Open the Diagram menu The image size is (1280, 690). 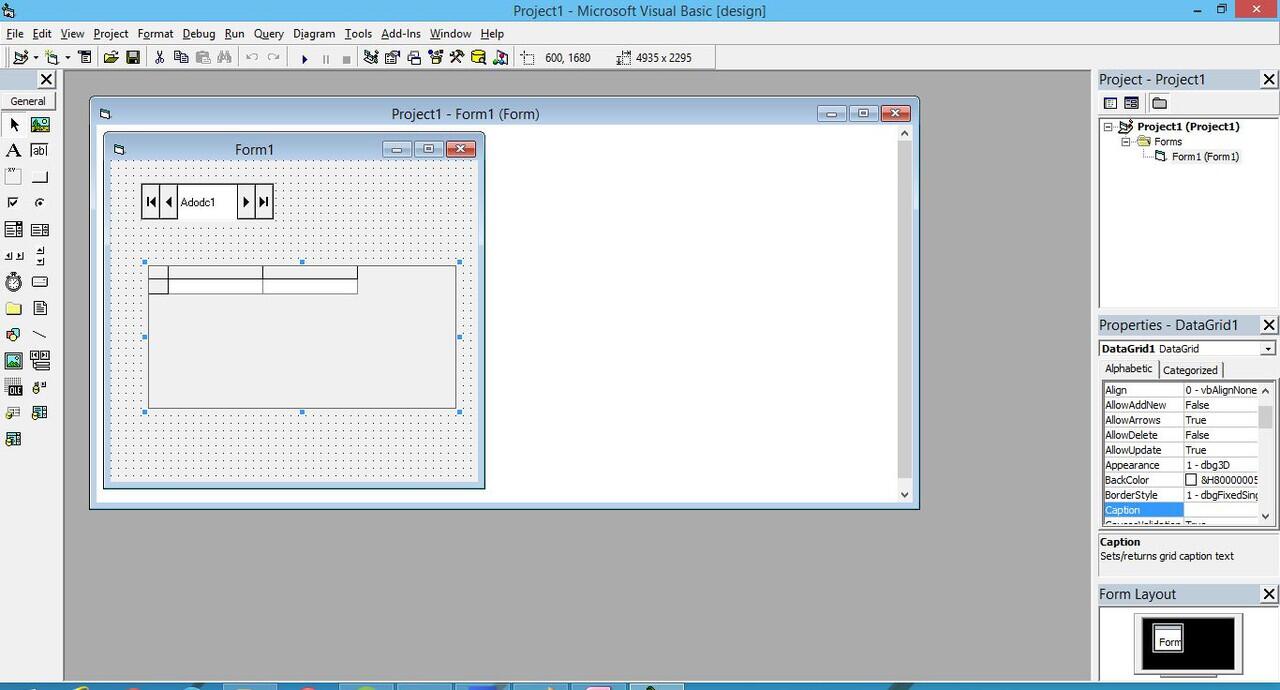(314, 34)
